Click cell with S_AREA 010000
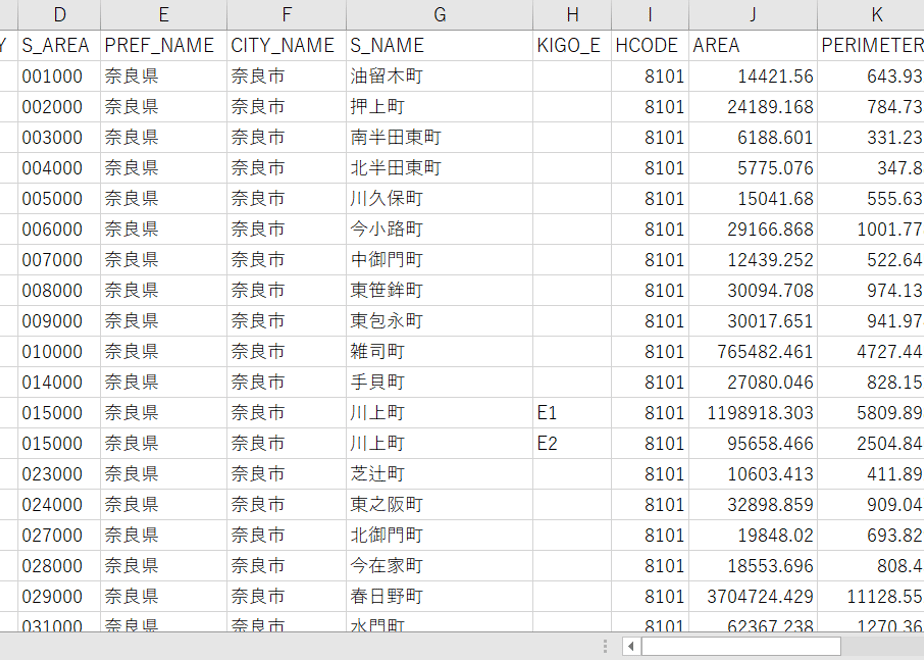This screenshot has width=924, height=660. (60, 352)
